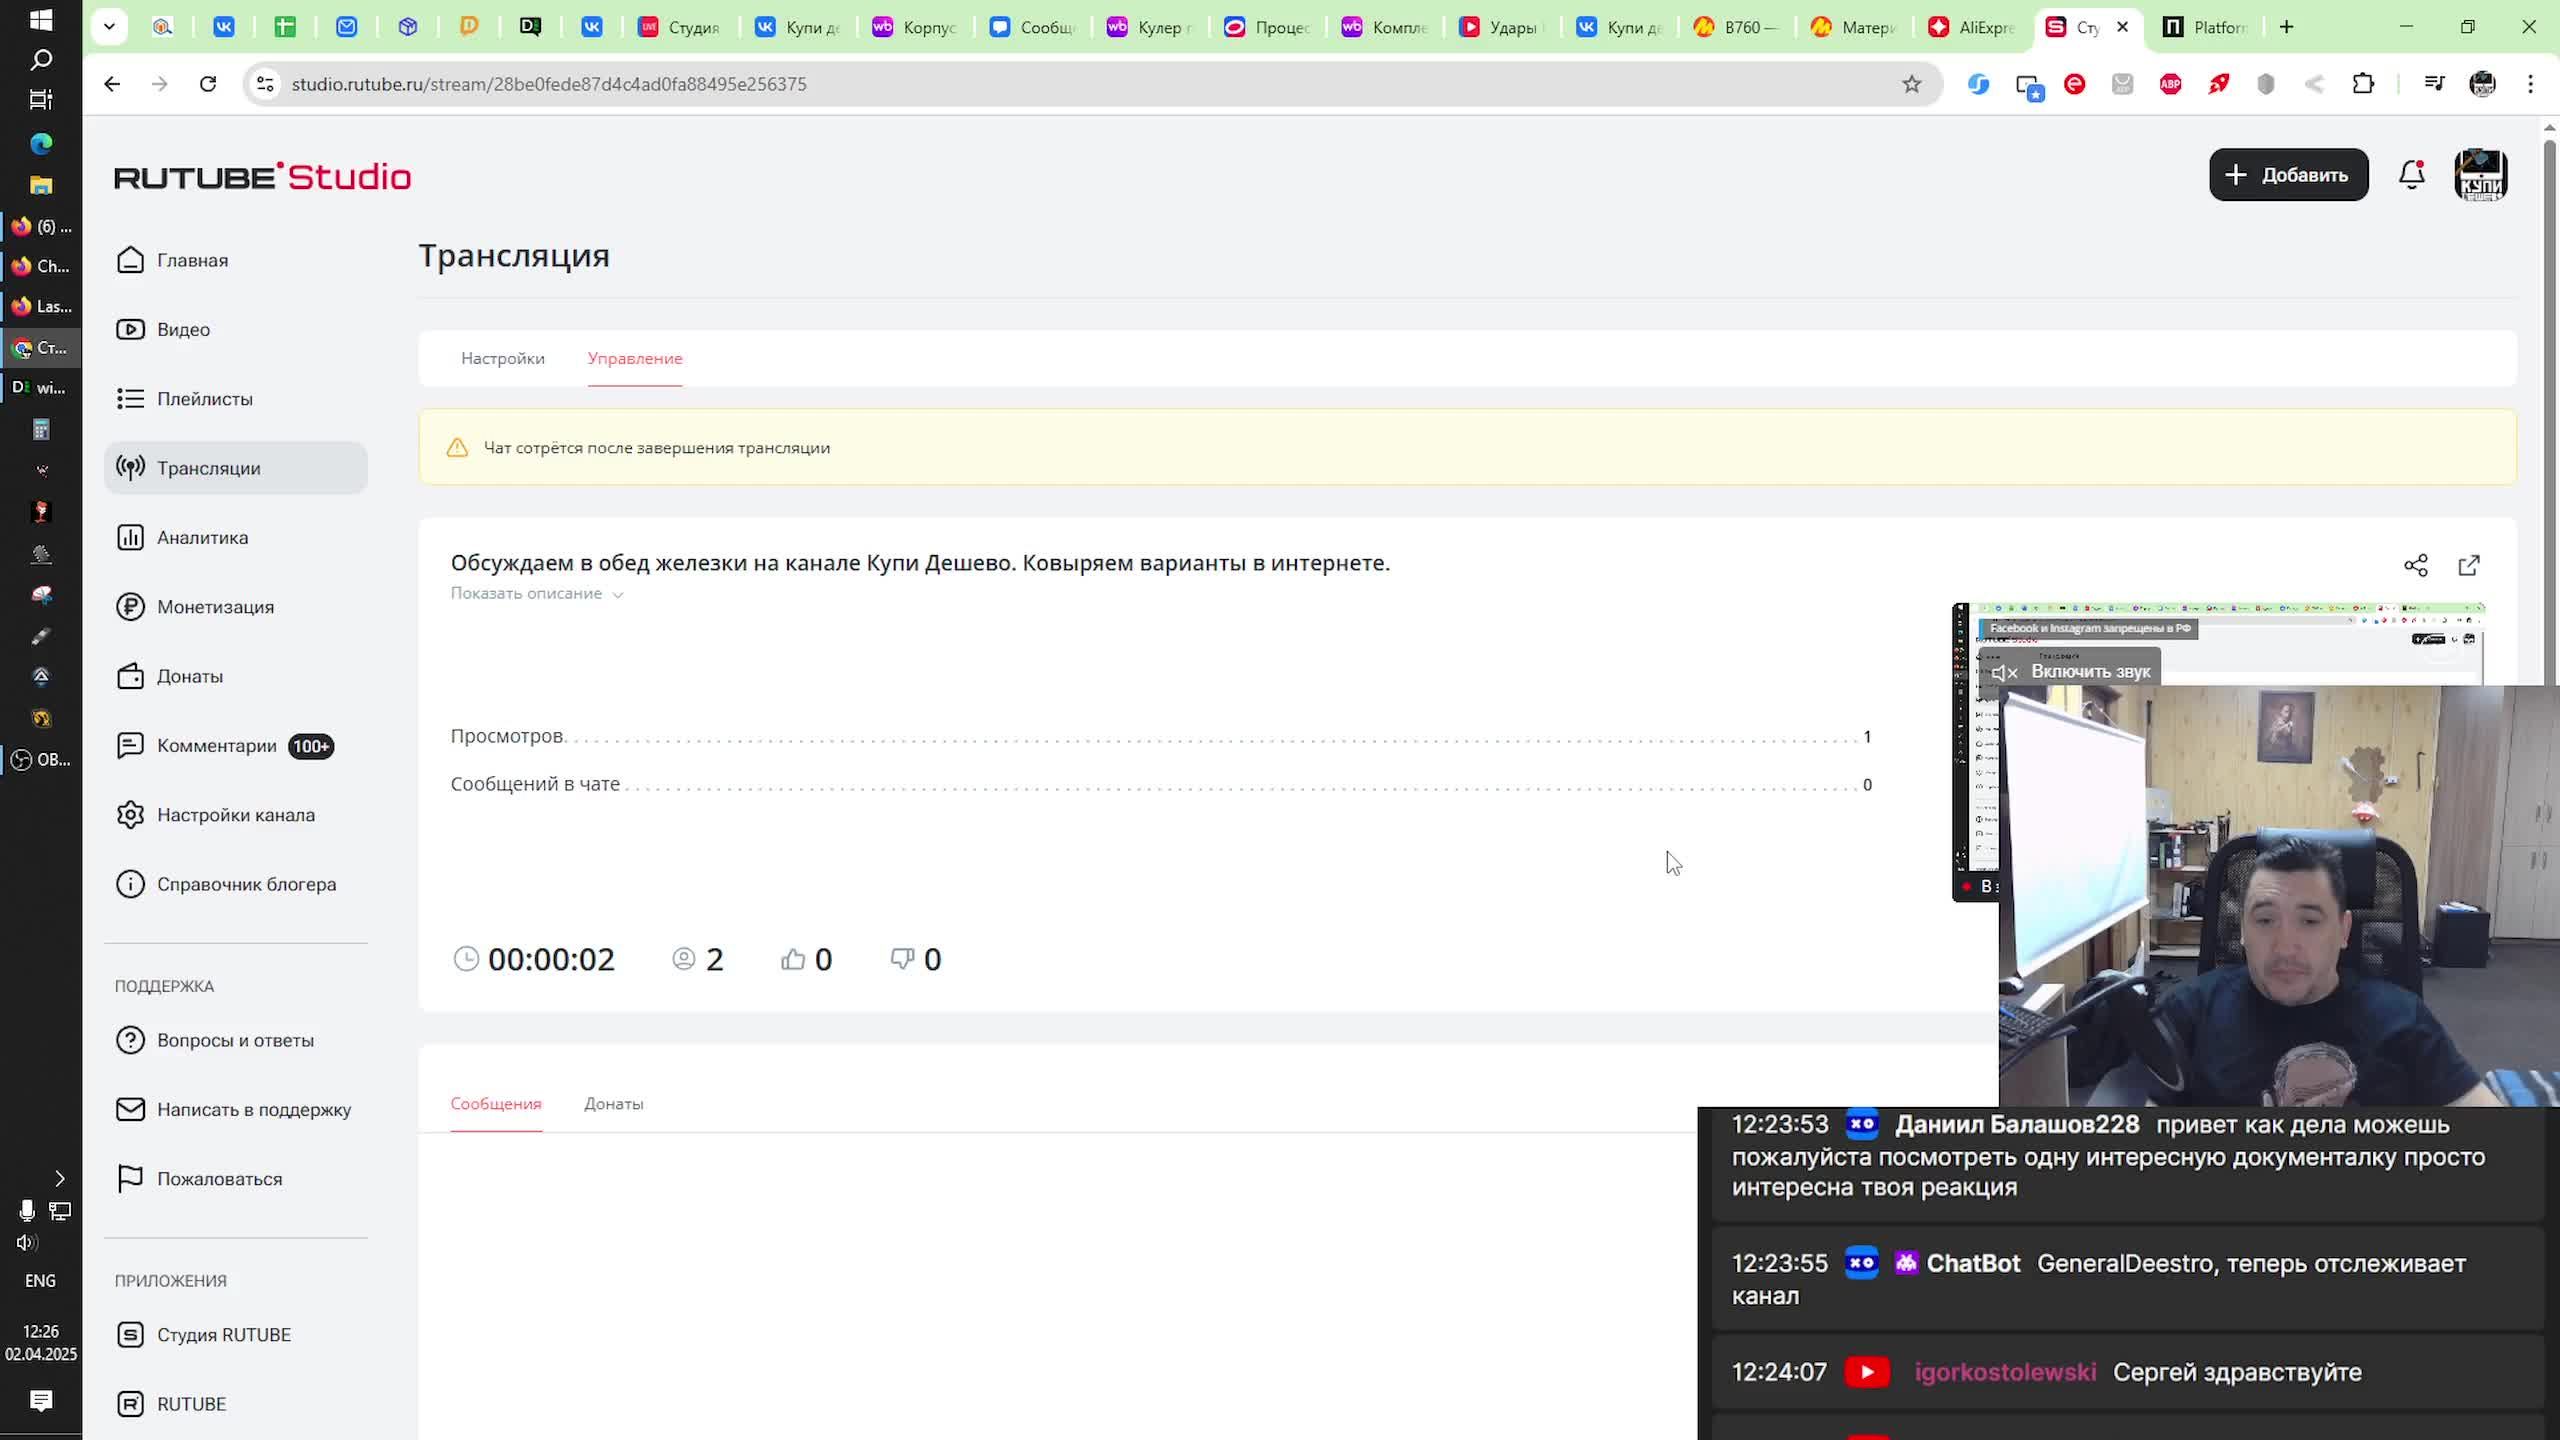
Task: Switch to the Донаты chat tab
Action: [613, 1104]
